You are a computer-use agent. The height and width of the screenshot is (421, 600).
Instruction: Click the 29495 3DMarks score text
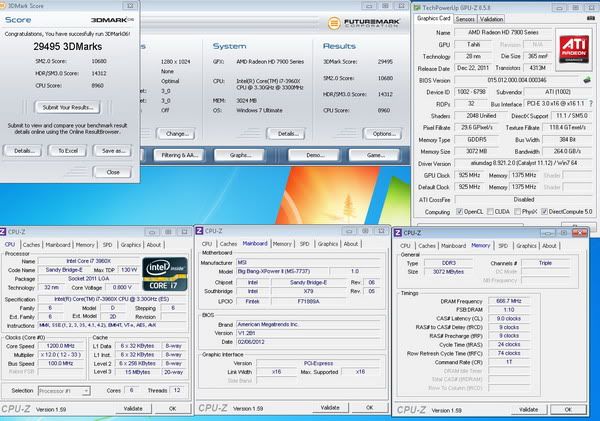pos(68,47)
